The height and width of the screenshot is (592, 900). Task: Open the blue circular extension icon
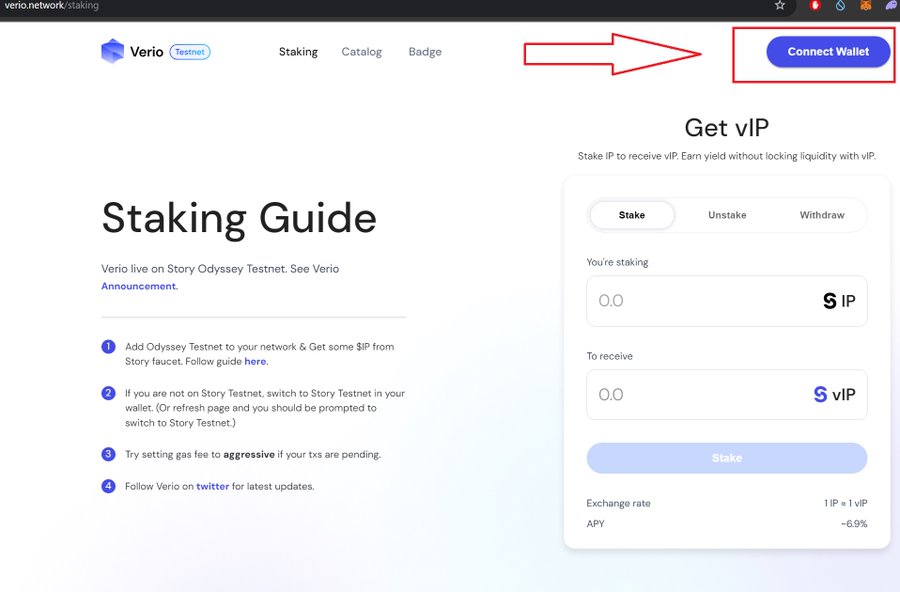(x=840, y=6)
